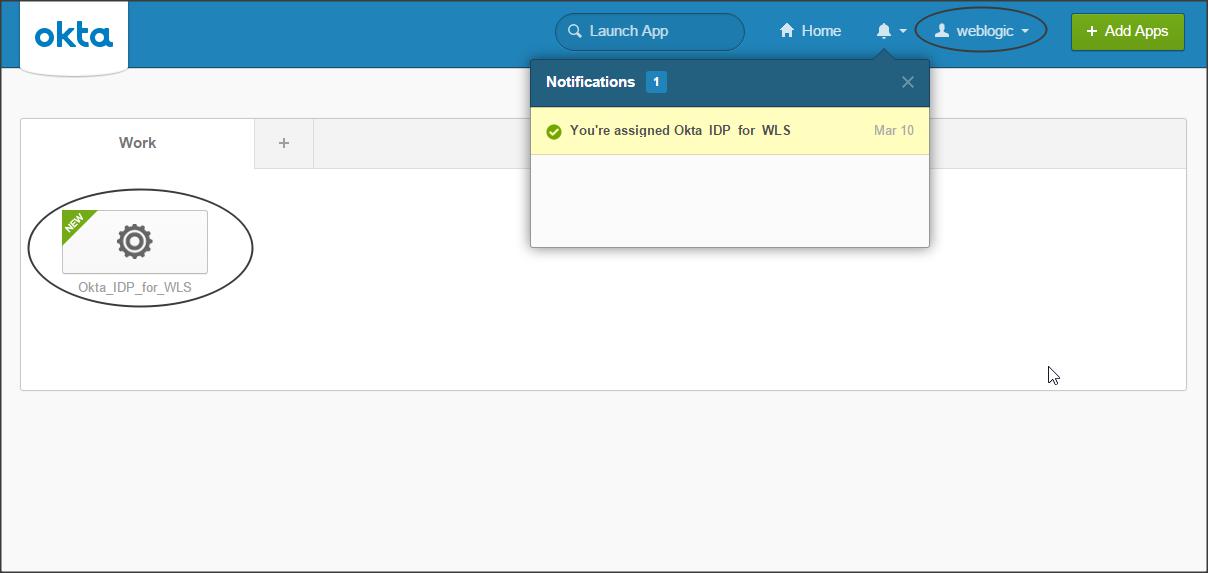
Task: Click the Notifications panel title
Action: coord(590,82)
